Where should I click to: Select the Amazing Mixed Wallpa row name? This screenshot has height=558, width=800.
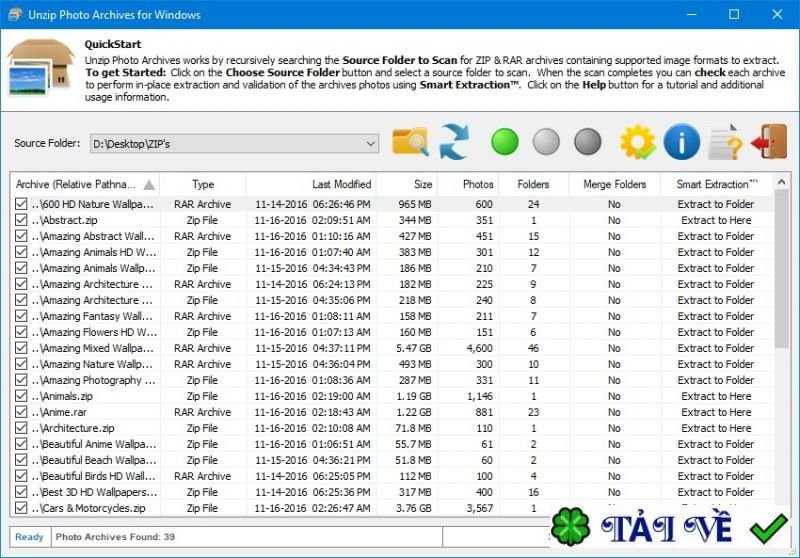(x=92, y=348)
